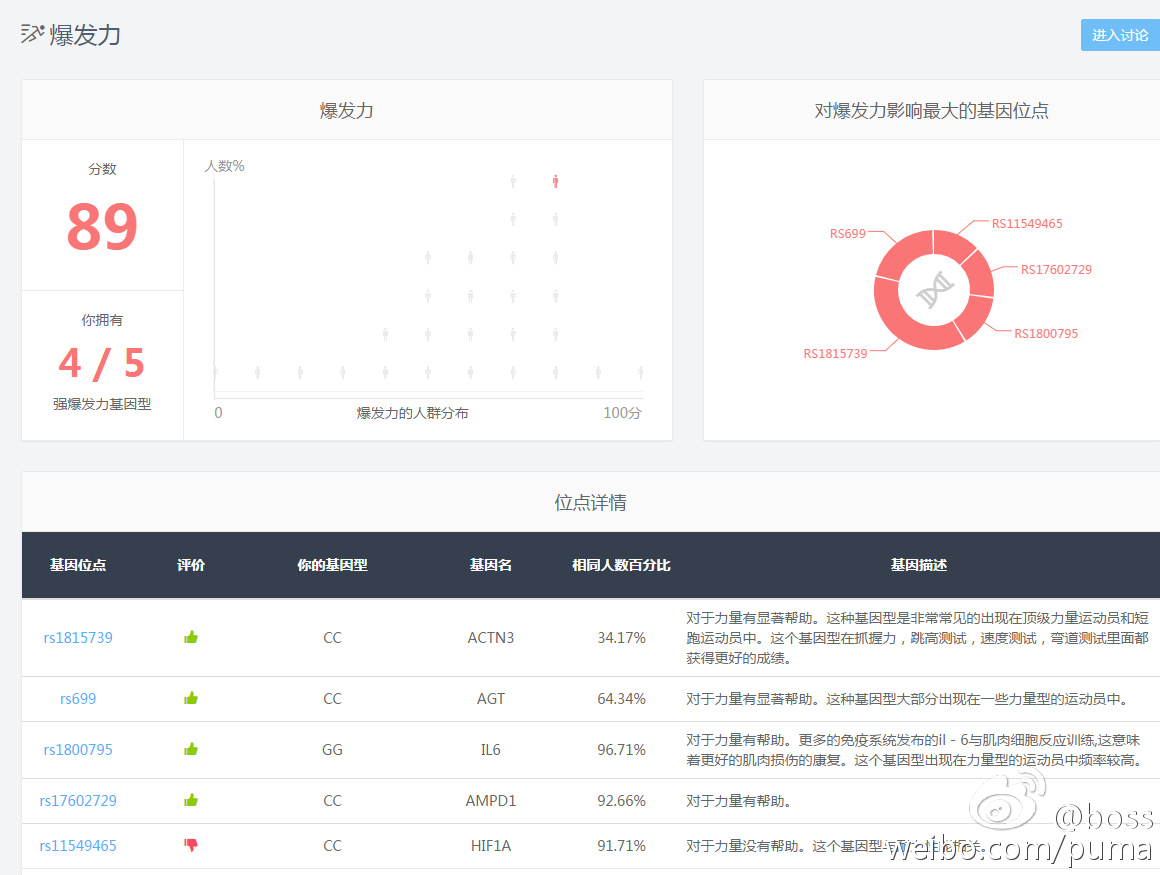
Task: Click the thumbs-up icon in the rs1815739 row
Action: [x=191, y=637]
